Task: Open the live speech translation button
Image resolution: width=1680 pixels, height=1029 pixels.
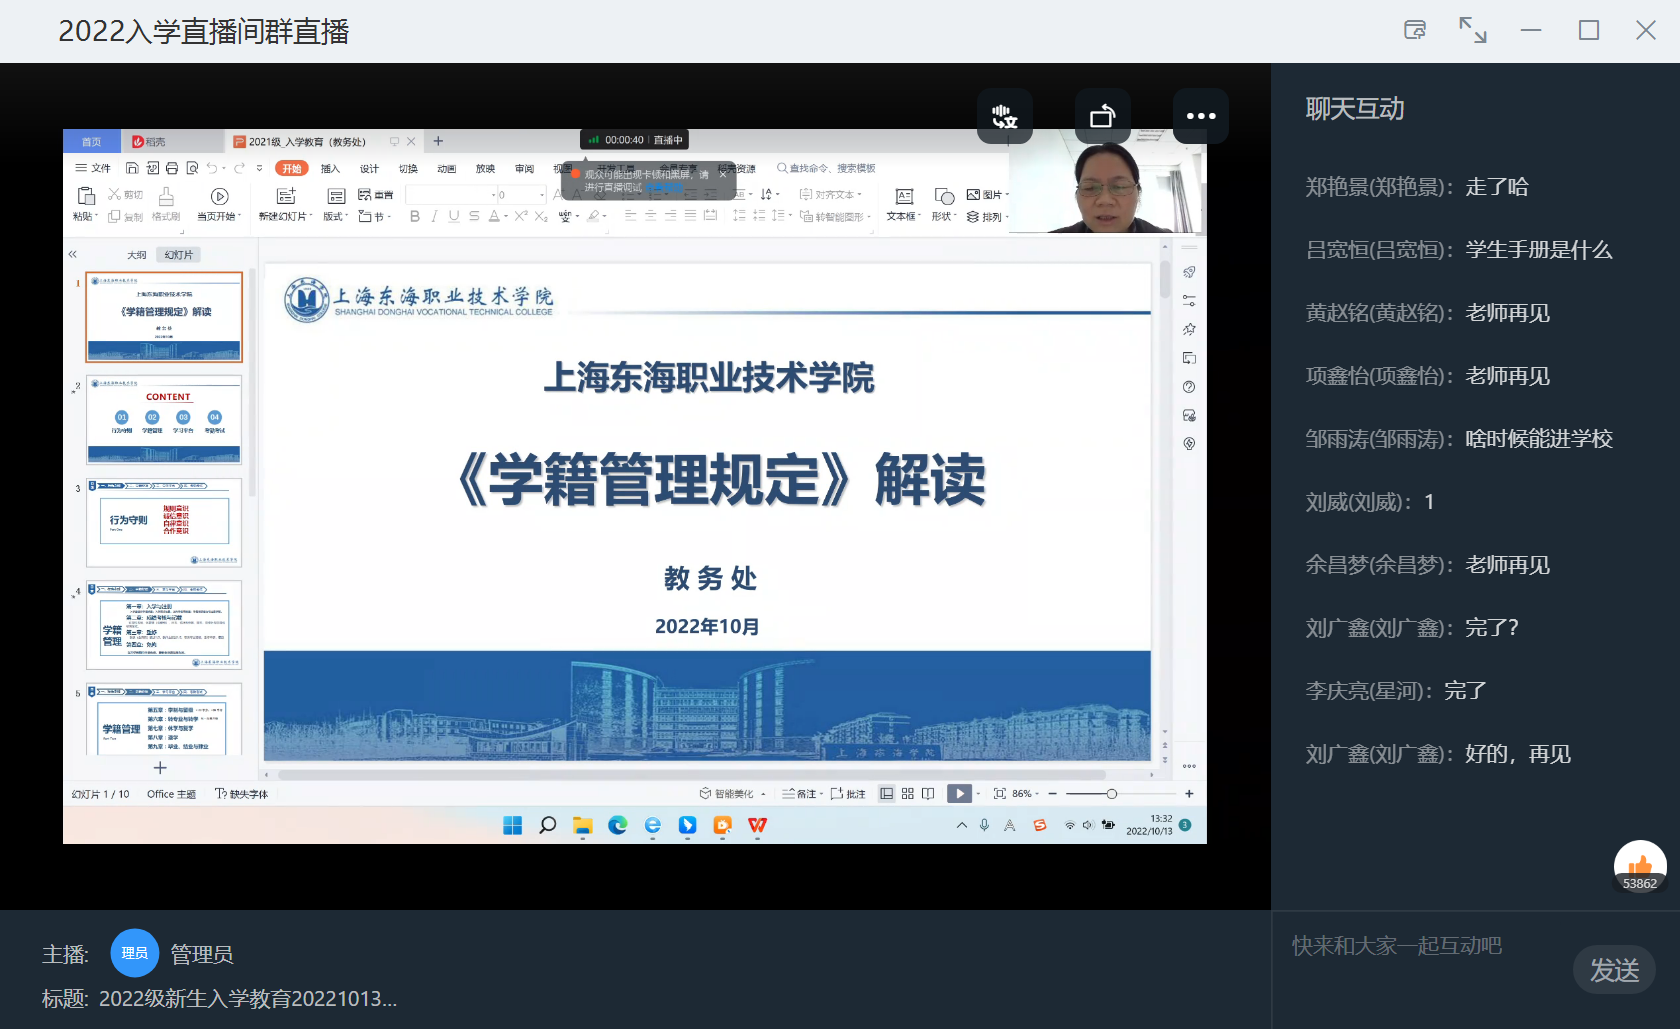Action: tap(1004, 116)
